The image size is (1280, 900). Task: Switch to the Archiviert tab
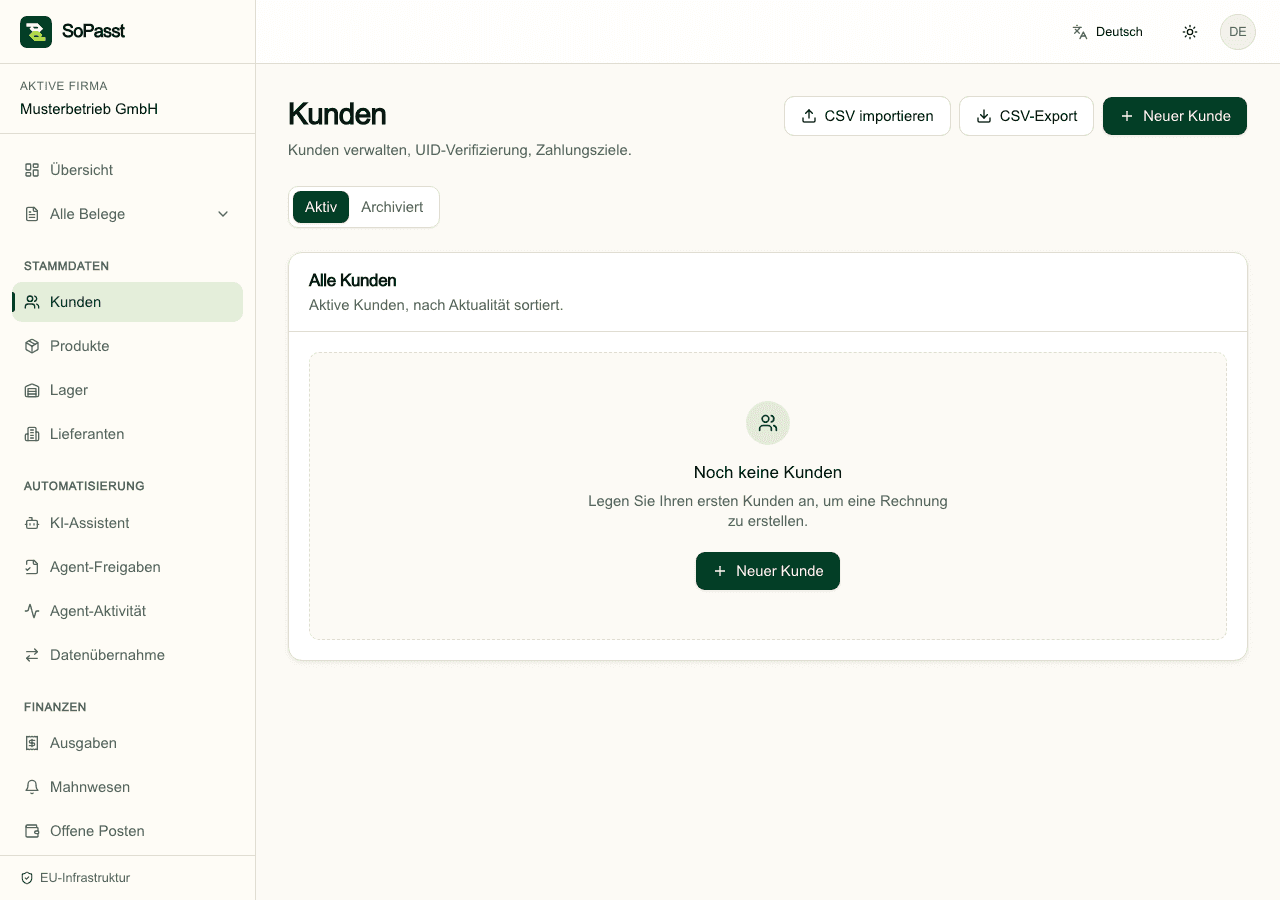392,207
